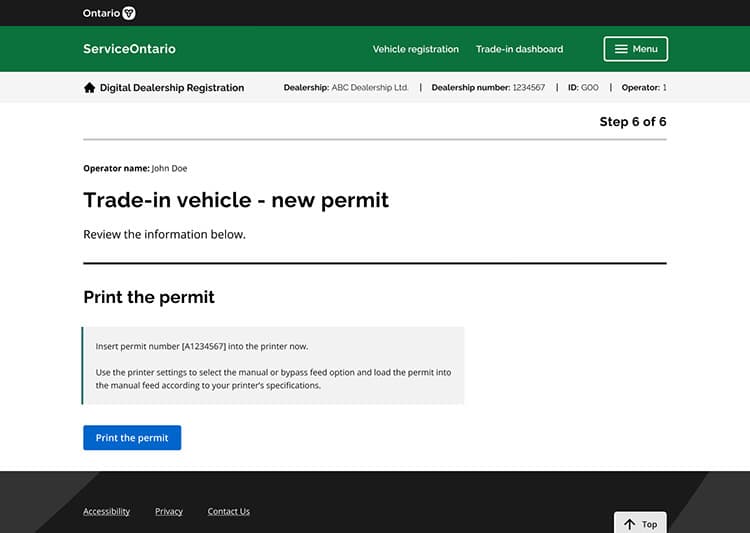Click the Ontario trillium logo icon
The width and height of the screenshot is (750, 533).
[128, 13]
